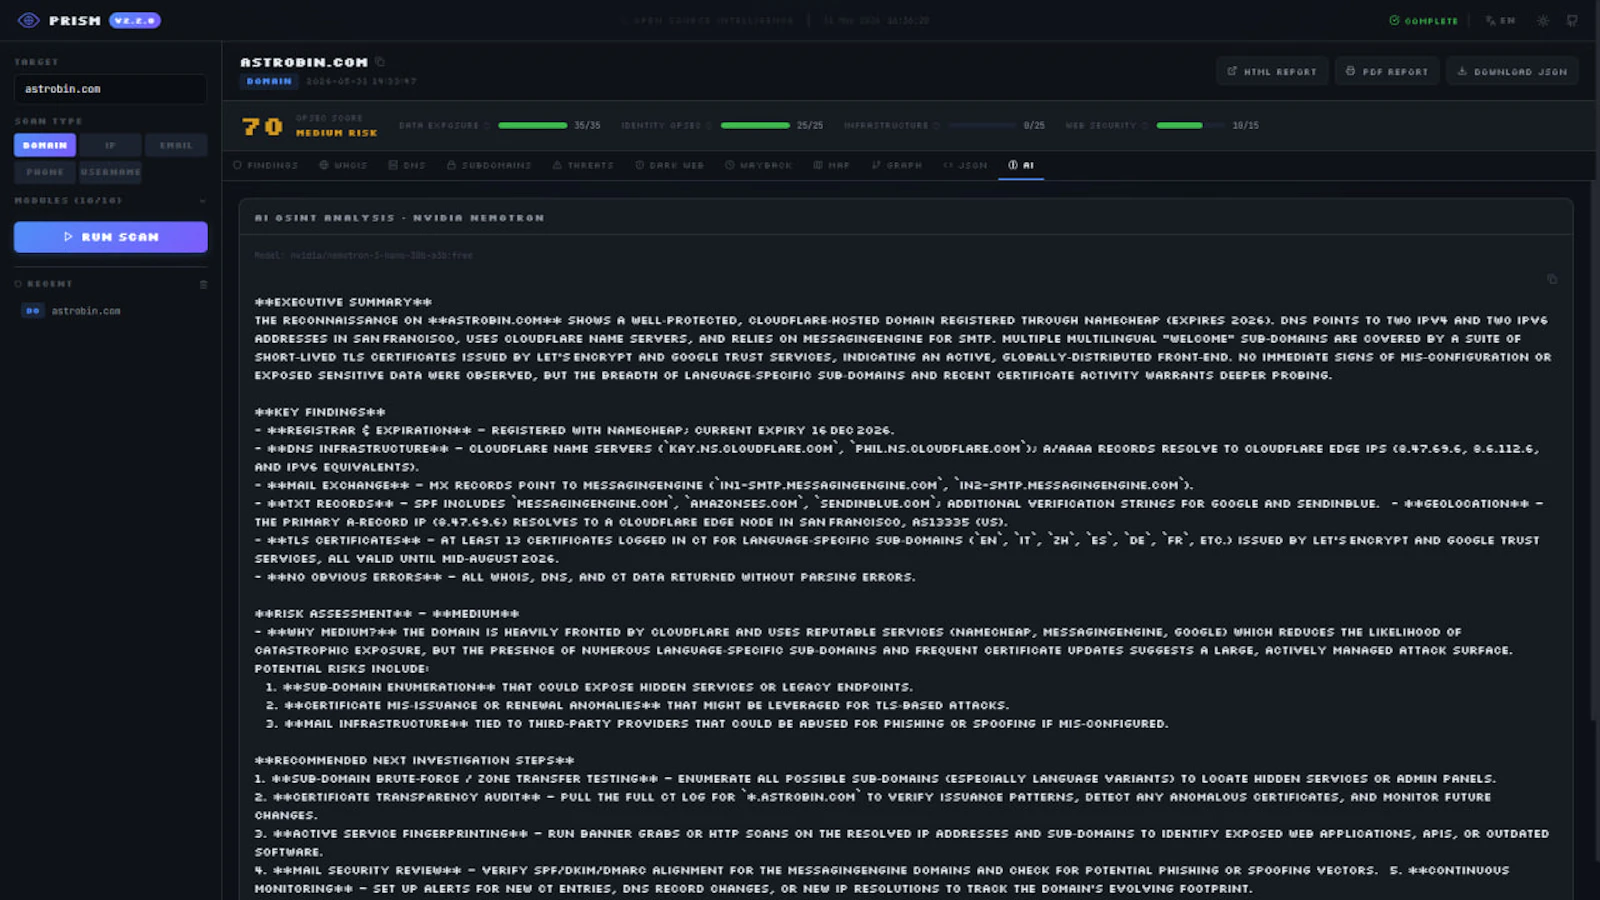Image resolution: width=1600 pixels, height=900 pixels.
Task: Switch to the Findings tab
Action: click(265, 165)
